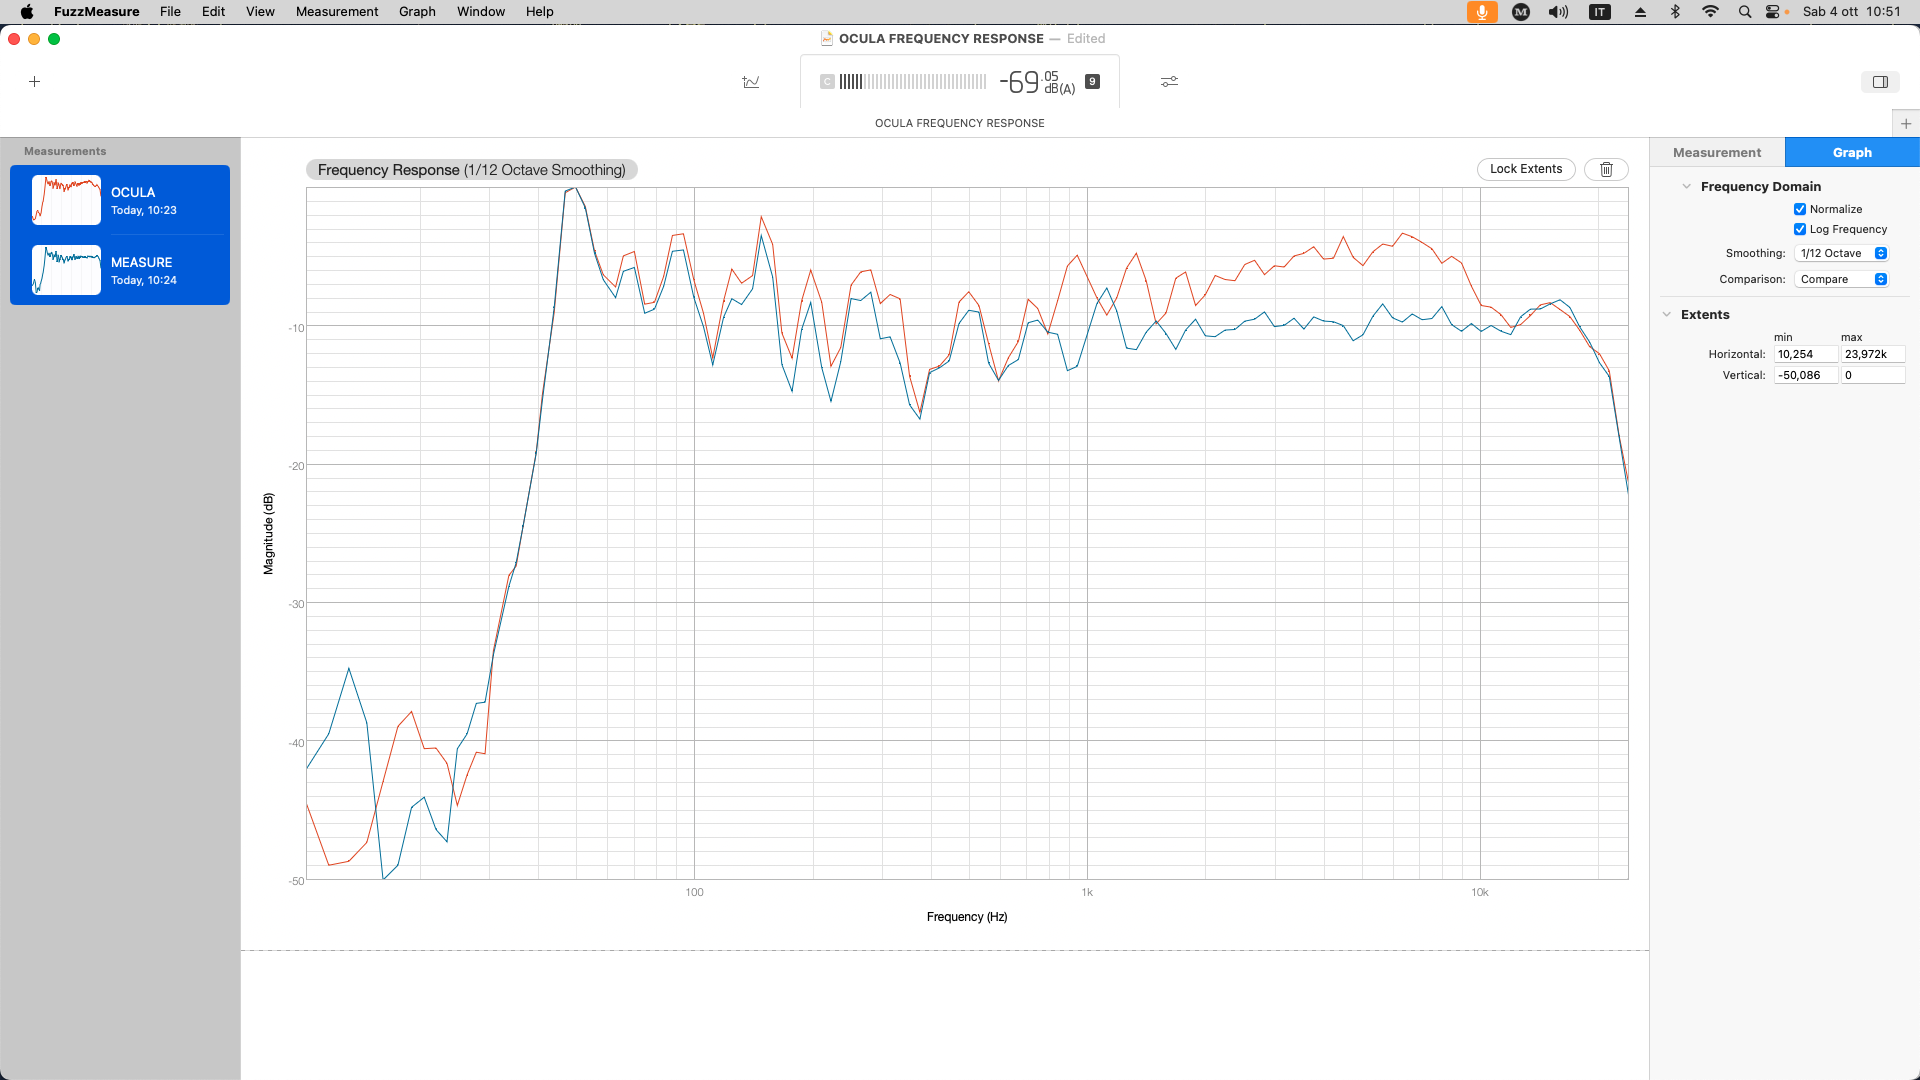Select the MEASURE measurement thumbnail
1920x1080 pixels.
66,270
